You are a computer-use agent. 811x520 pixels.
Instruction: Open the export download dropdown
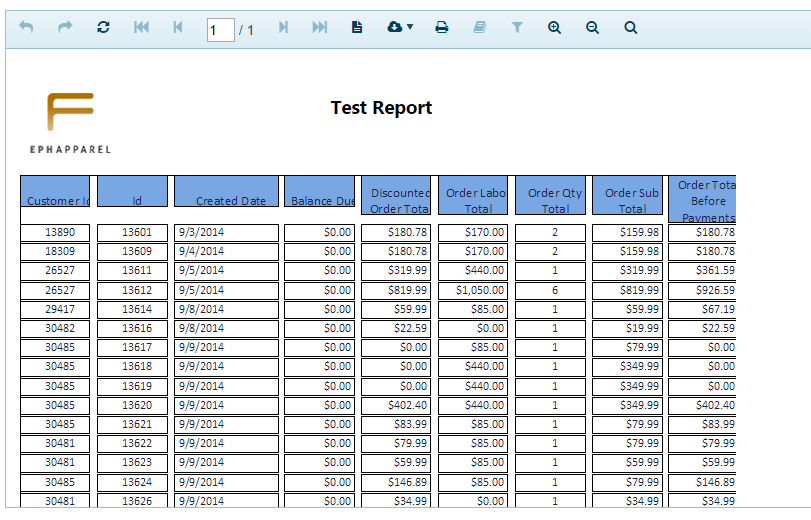coord(399,28)
